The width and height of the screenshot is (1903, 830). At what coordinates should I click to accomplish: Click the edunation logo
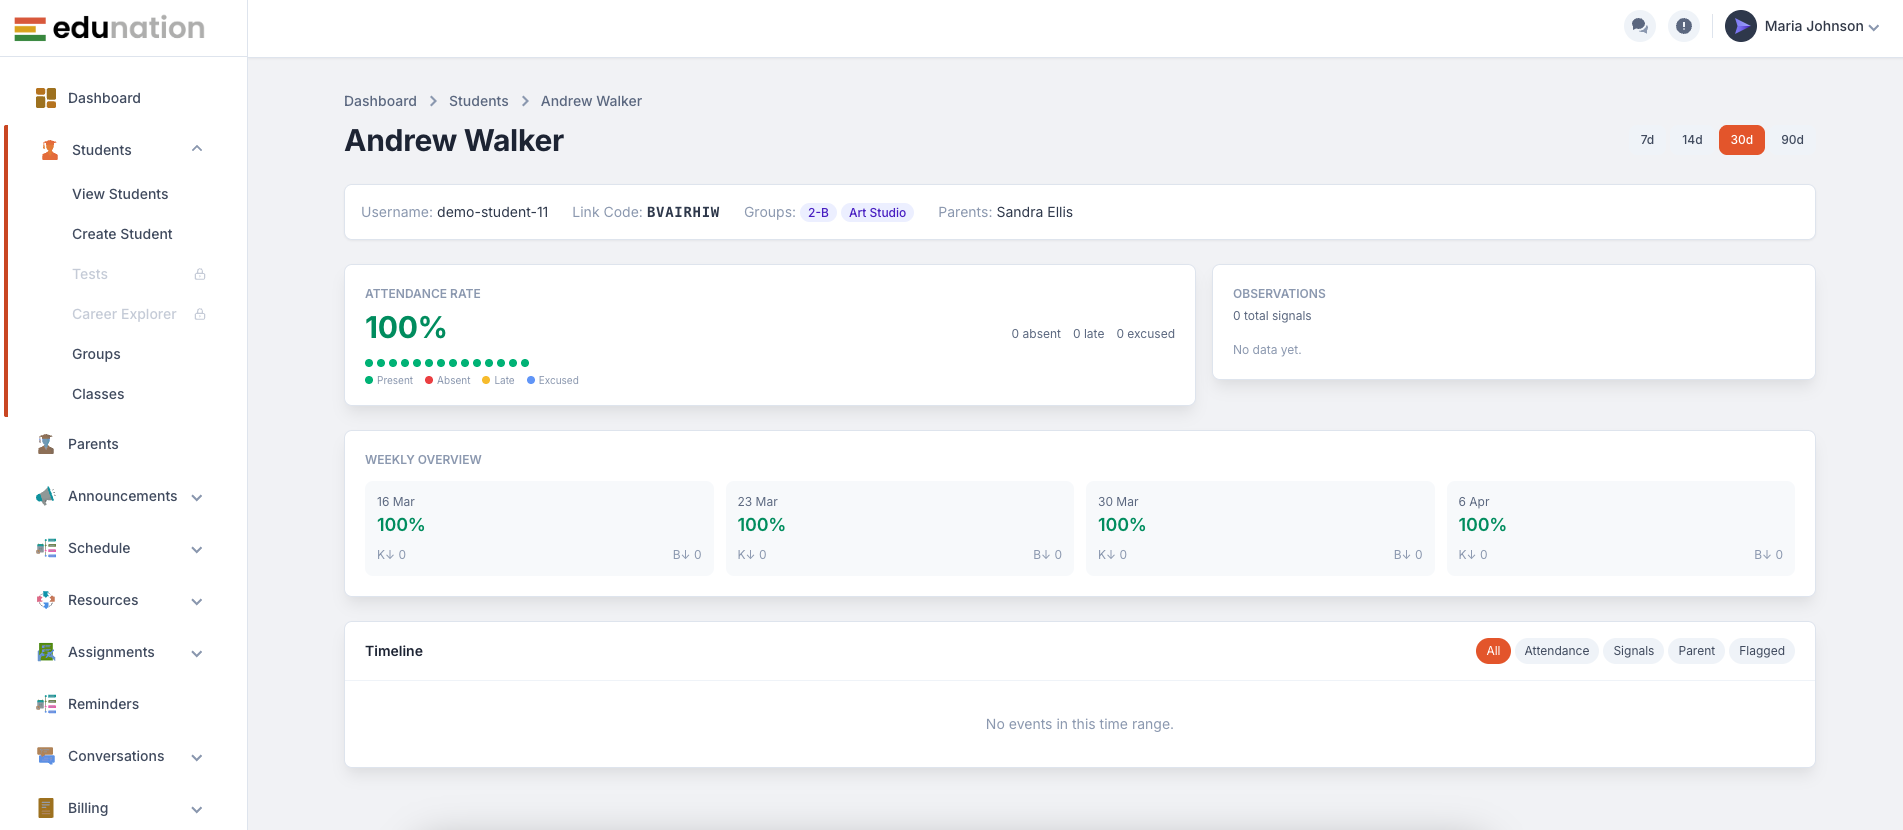coord(110,28)
